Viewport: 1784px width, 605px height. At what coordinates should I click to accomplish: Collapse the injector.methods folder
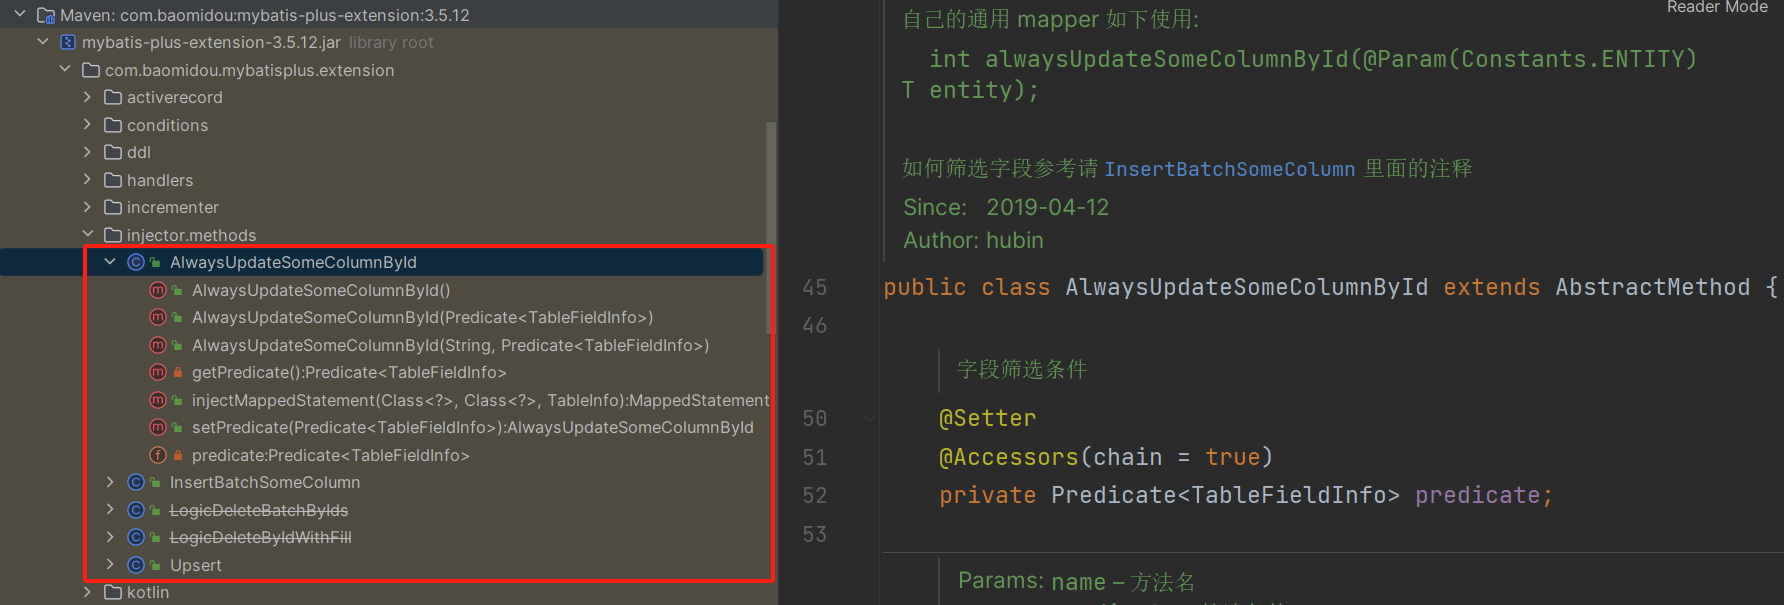point(87,235)
